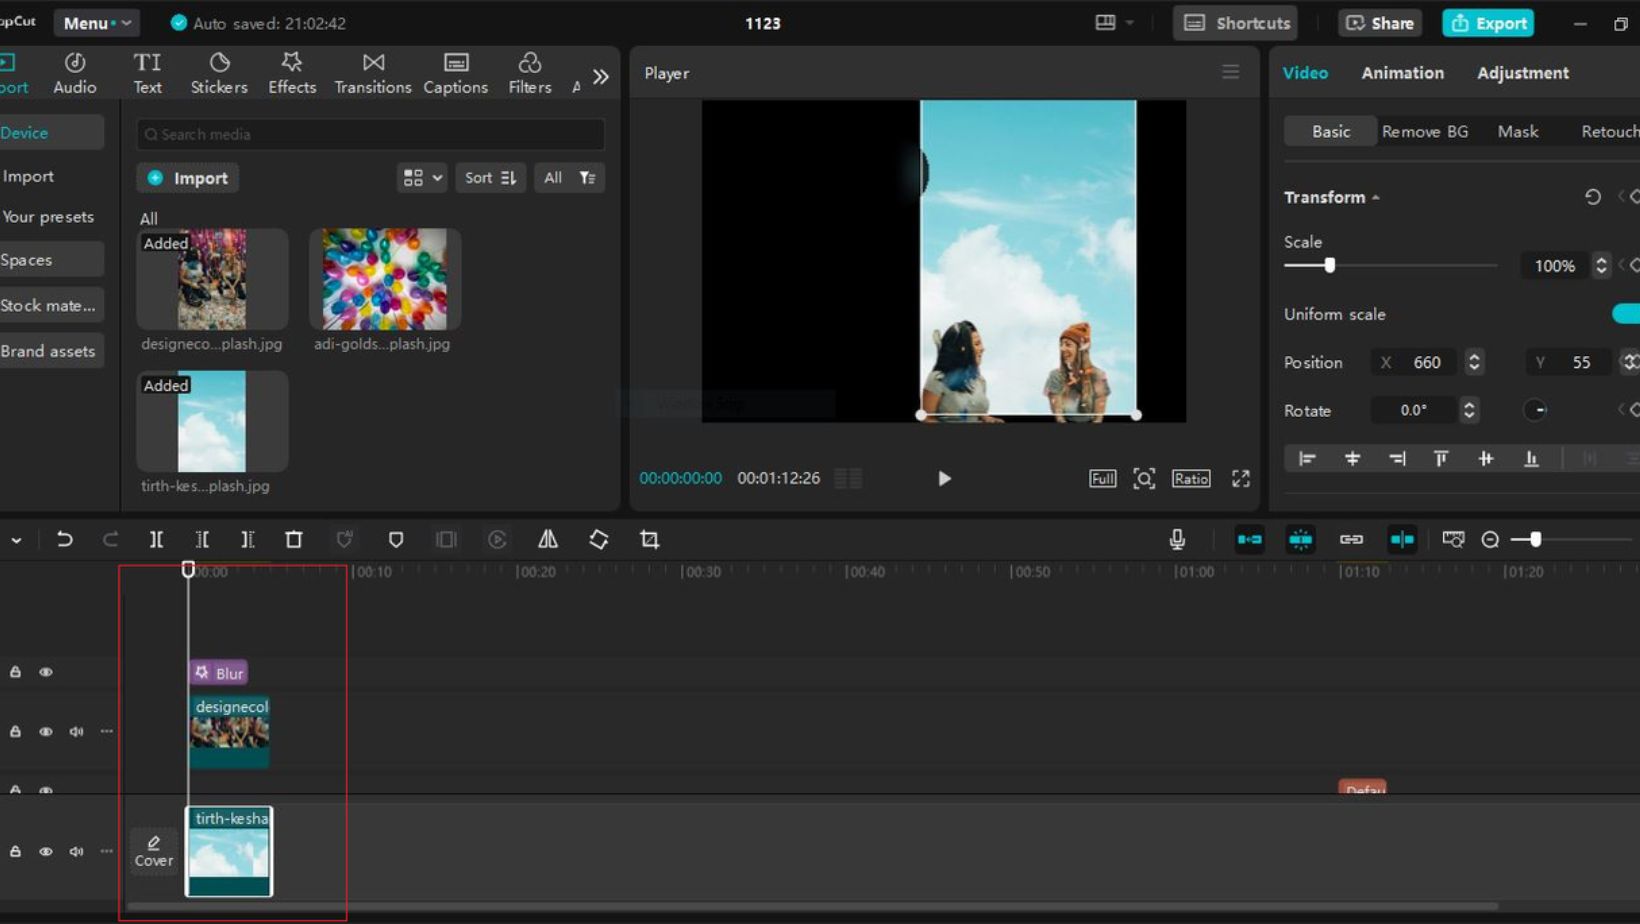1640x924 pixels.
Task: Click Position X stepper arrows
Action: (x=1474, y=362)
